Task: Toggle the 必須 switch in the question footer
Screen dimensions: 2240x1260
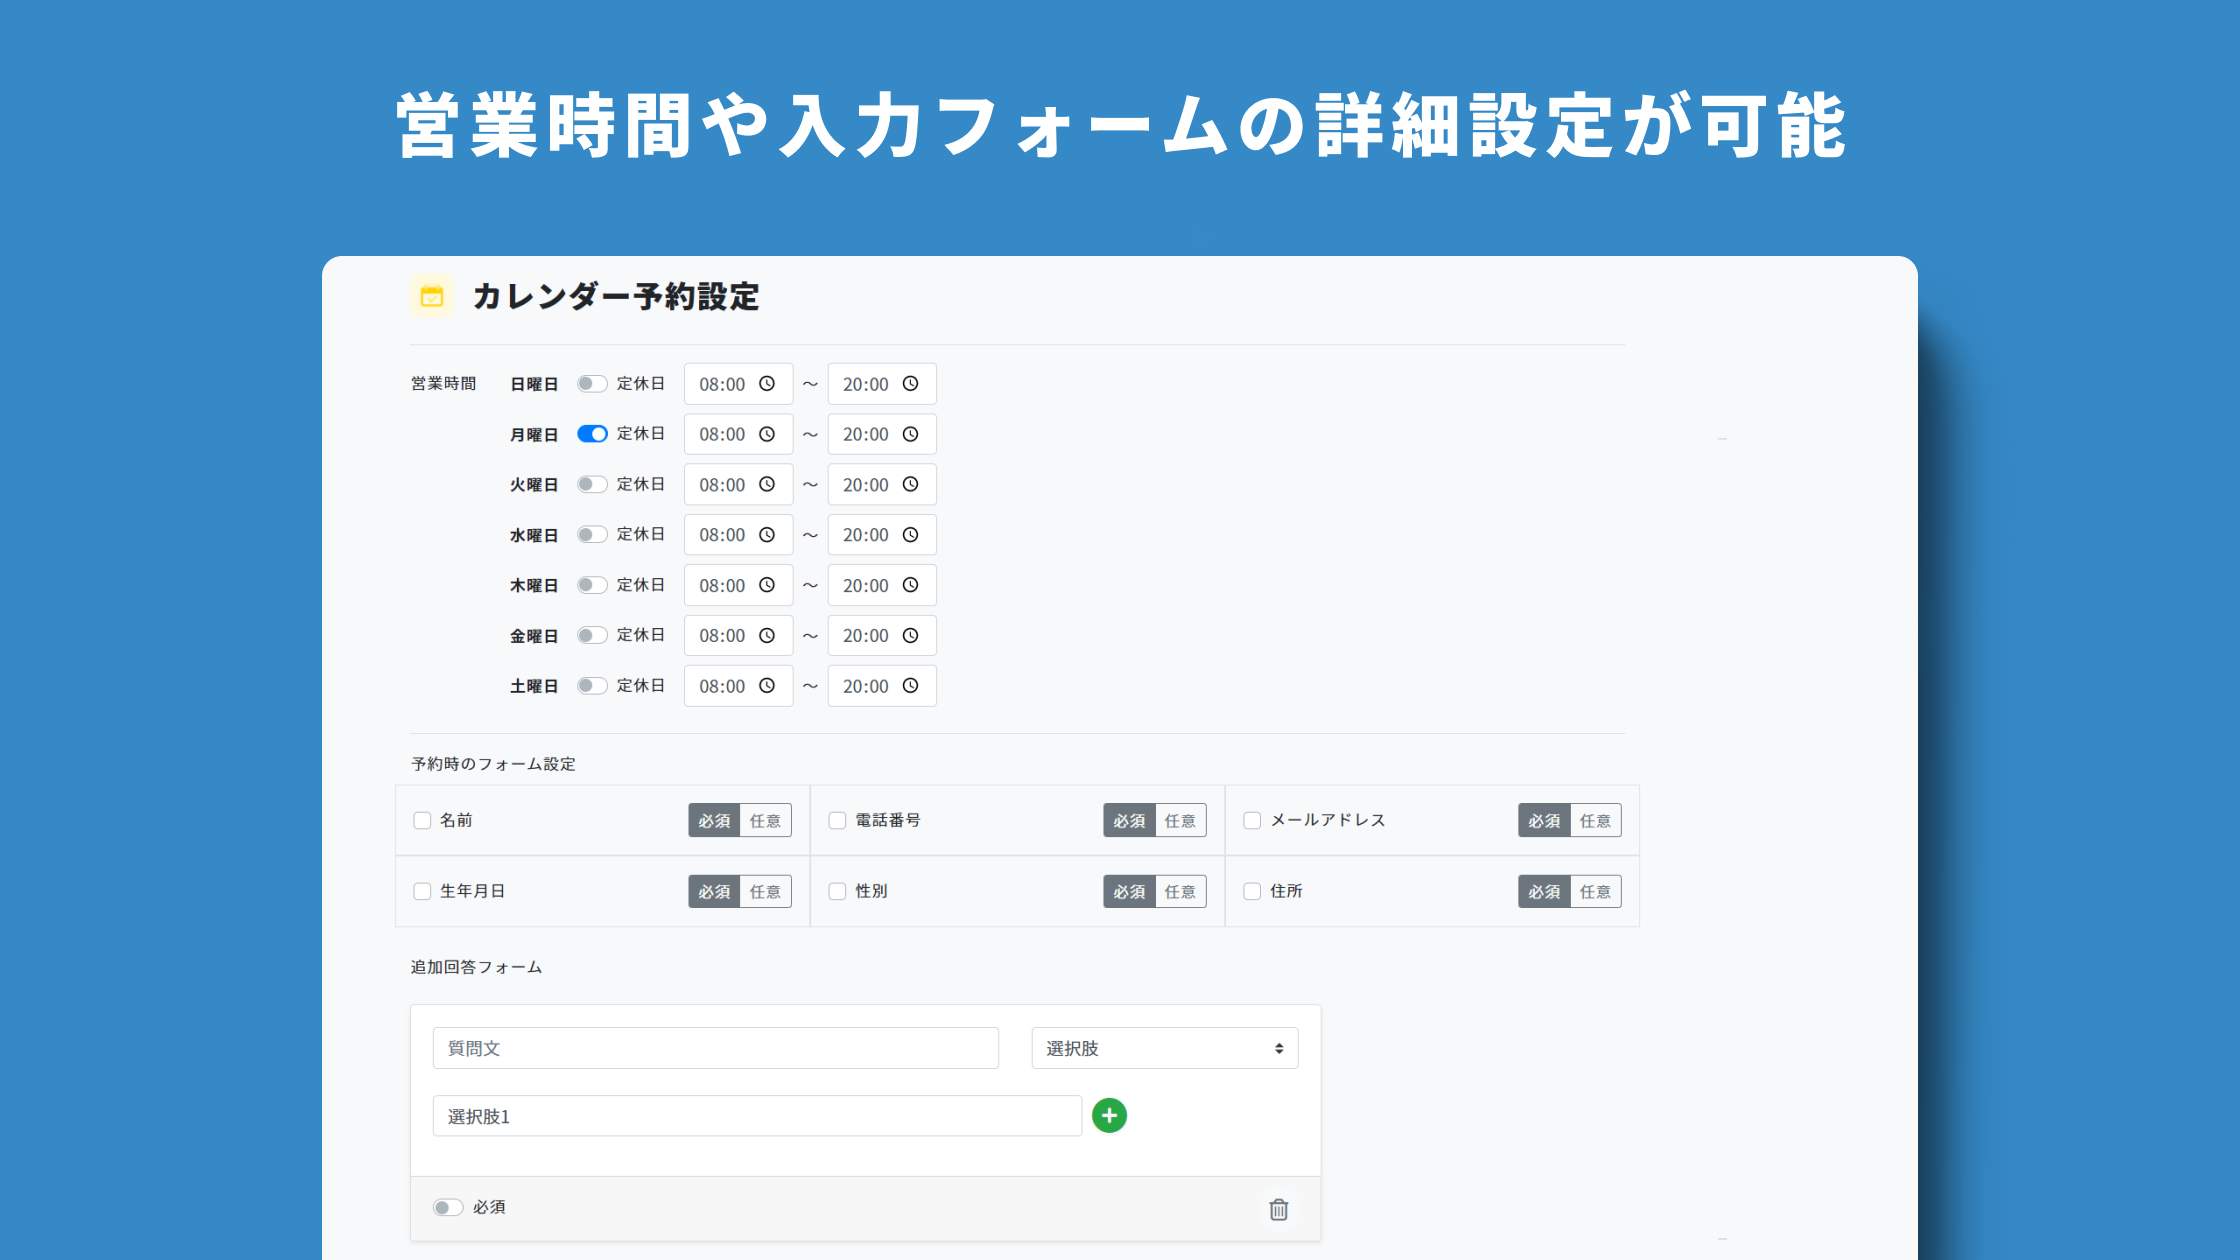Action: tap(448, 1207)
